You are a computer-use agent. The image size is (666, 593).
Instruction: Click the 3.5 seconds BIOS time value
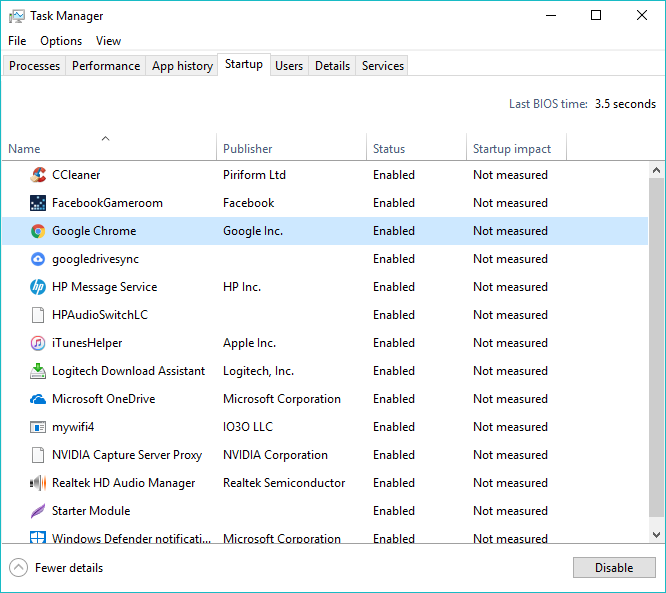[x=625, y=104]
